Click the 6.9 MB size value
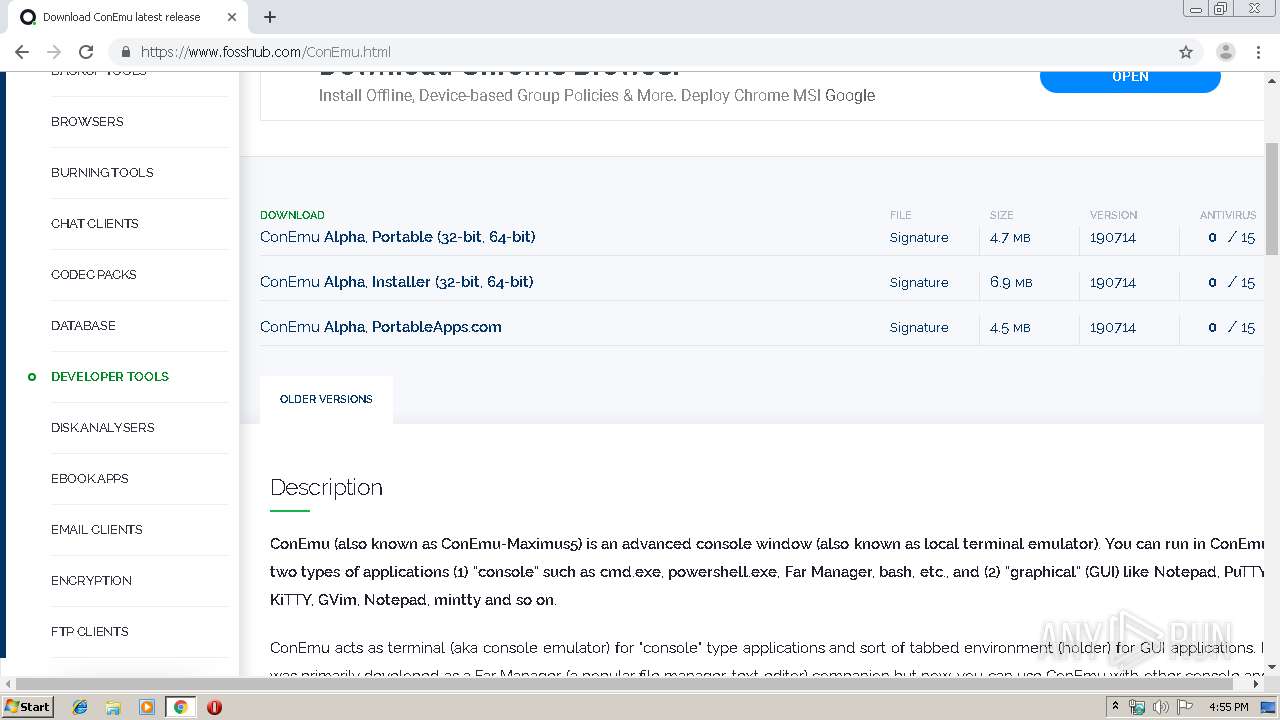 tap(1011, 283)
